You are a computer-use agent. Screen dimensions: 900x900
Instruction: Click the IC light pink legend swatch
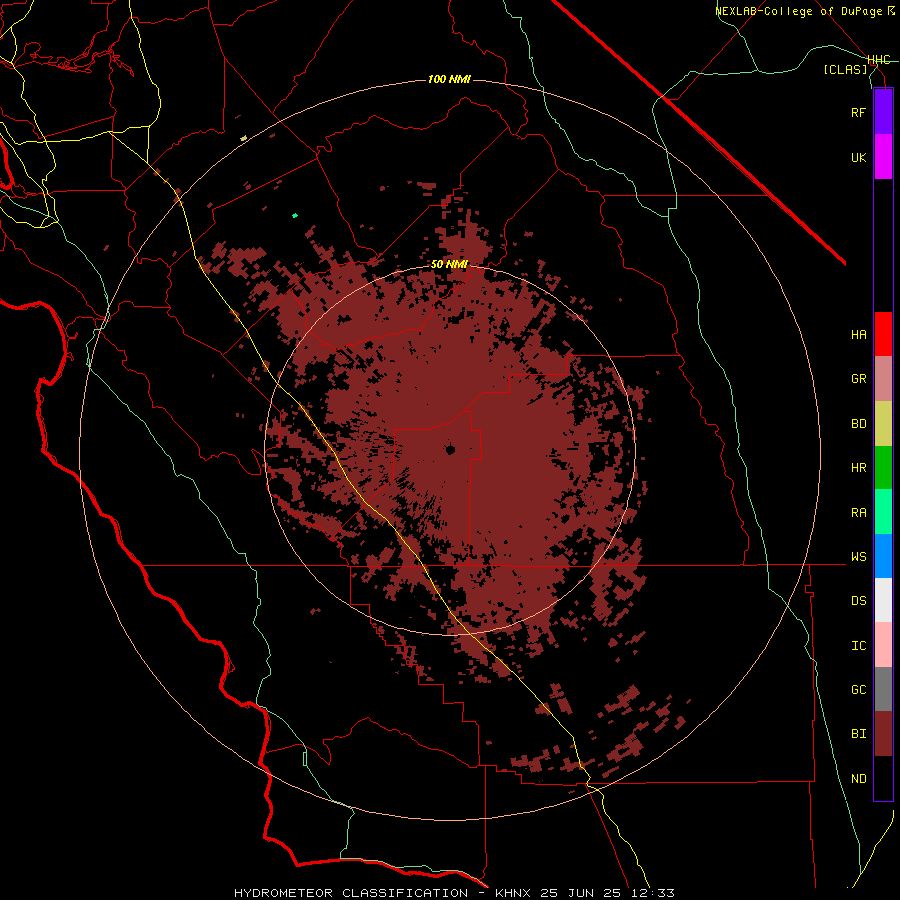(x=883, y=645)
